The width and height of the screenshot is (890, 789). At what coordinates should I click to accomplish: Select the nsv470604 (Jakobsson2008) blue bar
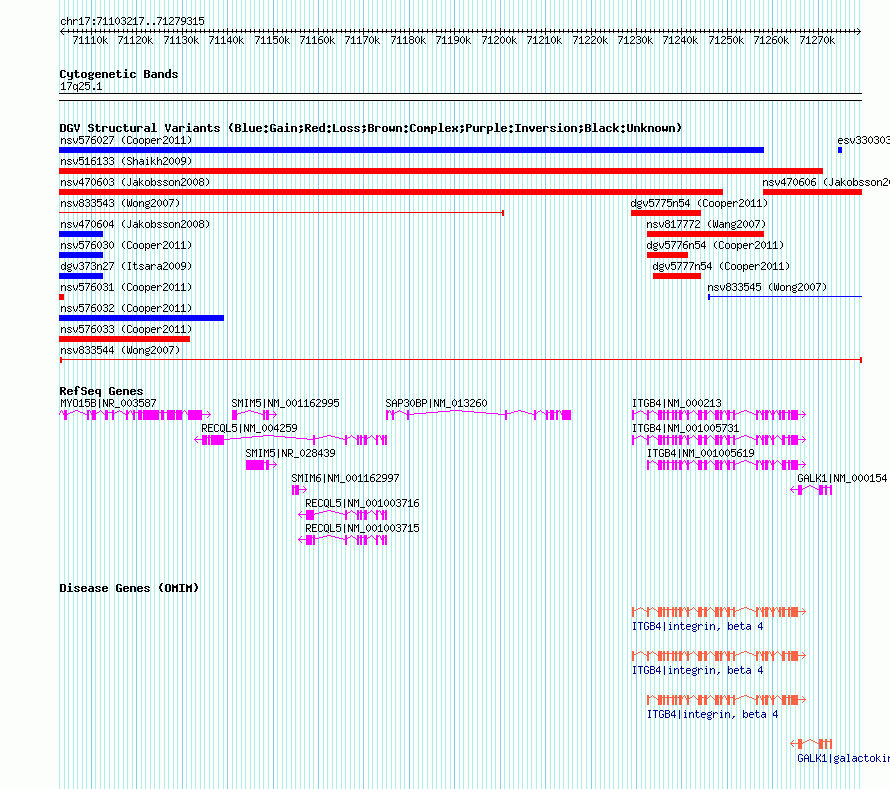click(x=81, y=234)
